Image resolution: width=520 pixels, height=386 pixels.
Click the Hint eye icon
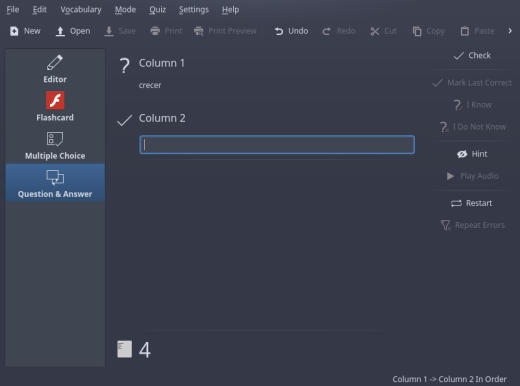click(x=462, y=154)
